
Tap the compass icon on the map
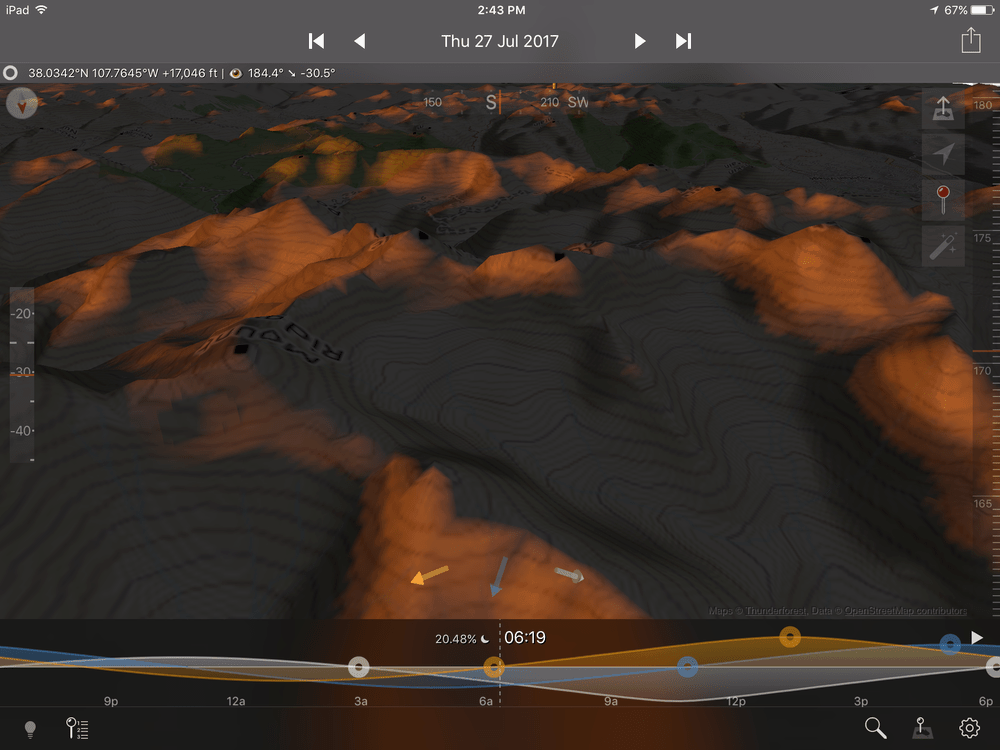[21, 103]
